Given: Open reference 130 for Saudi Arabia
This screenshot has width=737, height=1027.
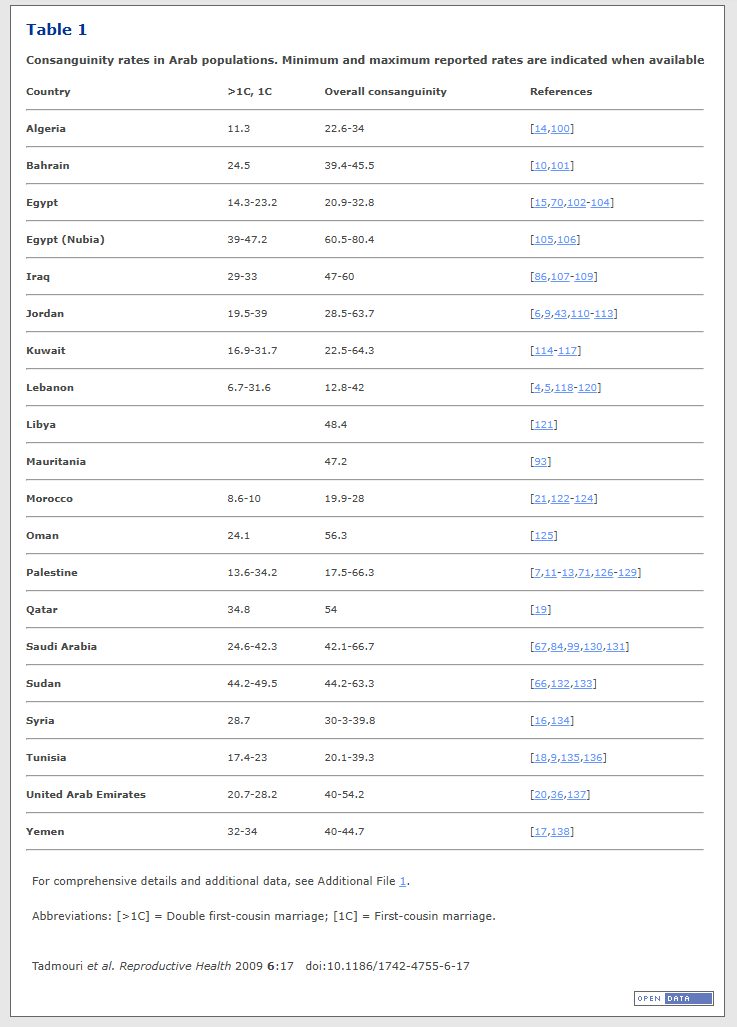Looking at the screenshot, I should point(592,647).
